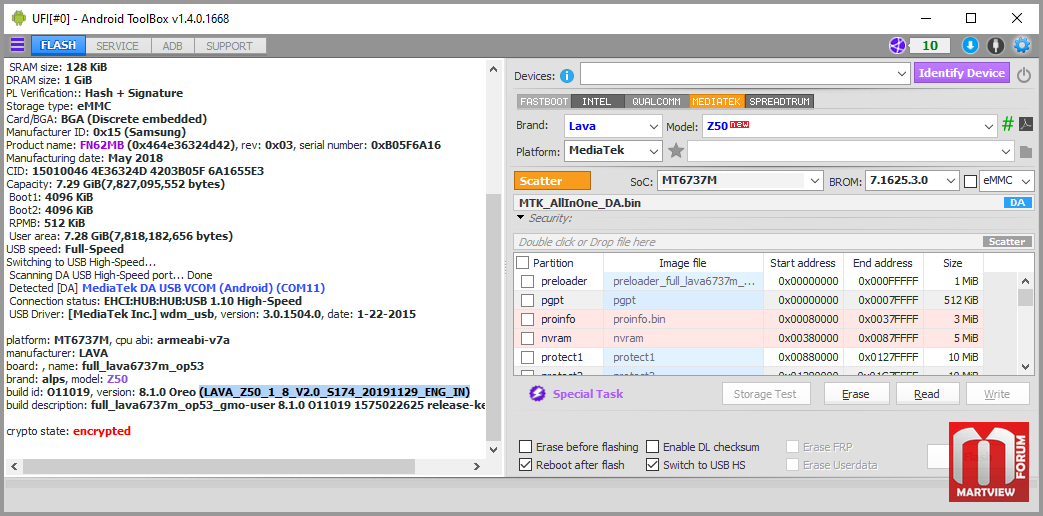
Task: Switch to the FLASH tab
Action: (x=59, y=45)
